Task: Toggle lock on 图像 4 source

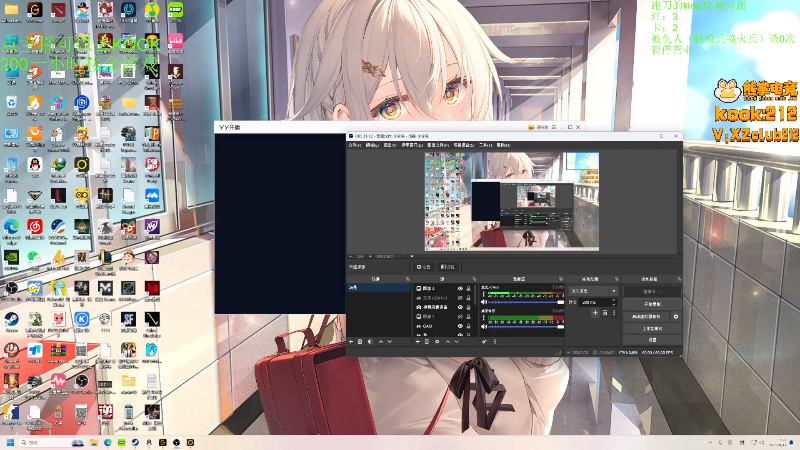Action: (468, 288)
